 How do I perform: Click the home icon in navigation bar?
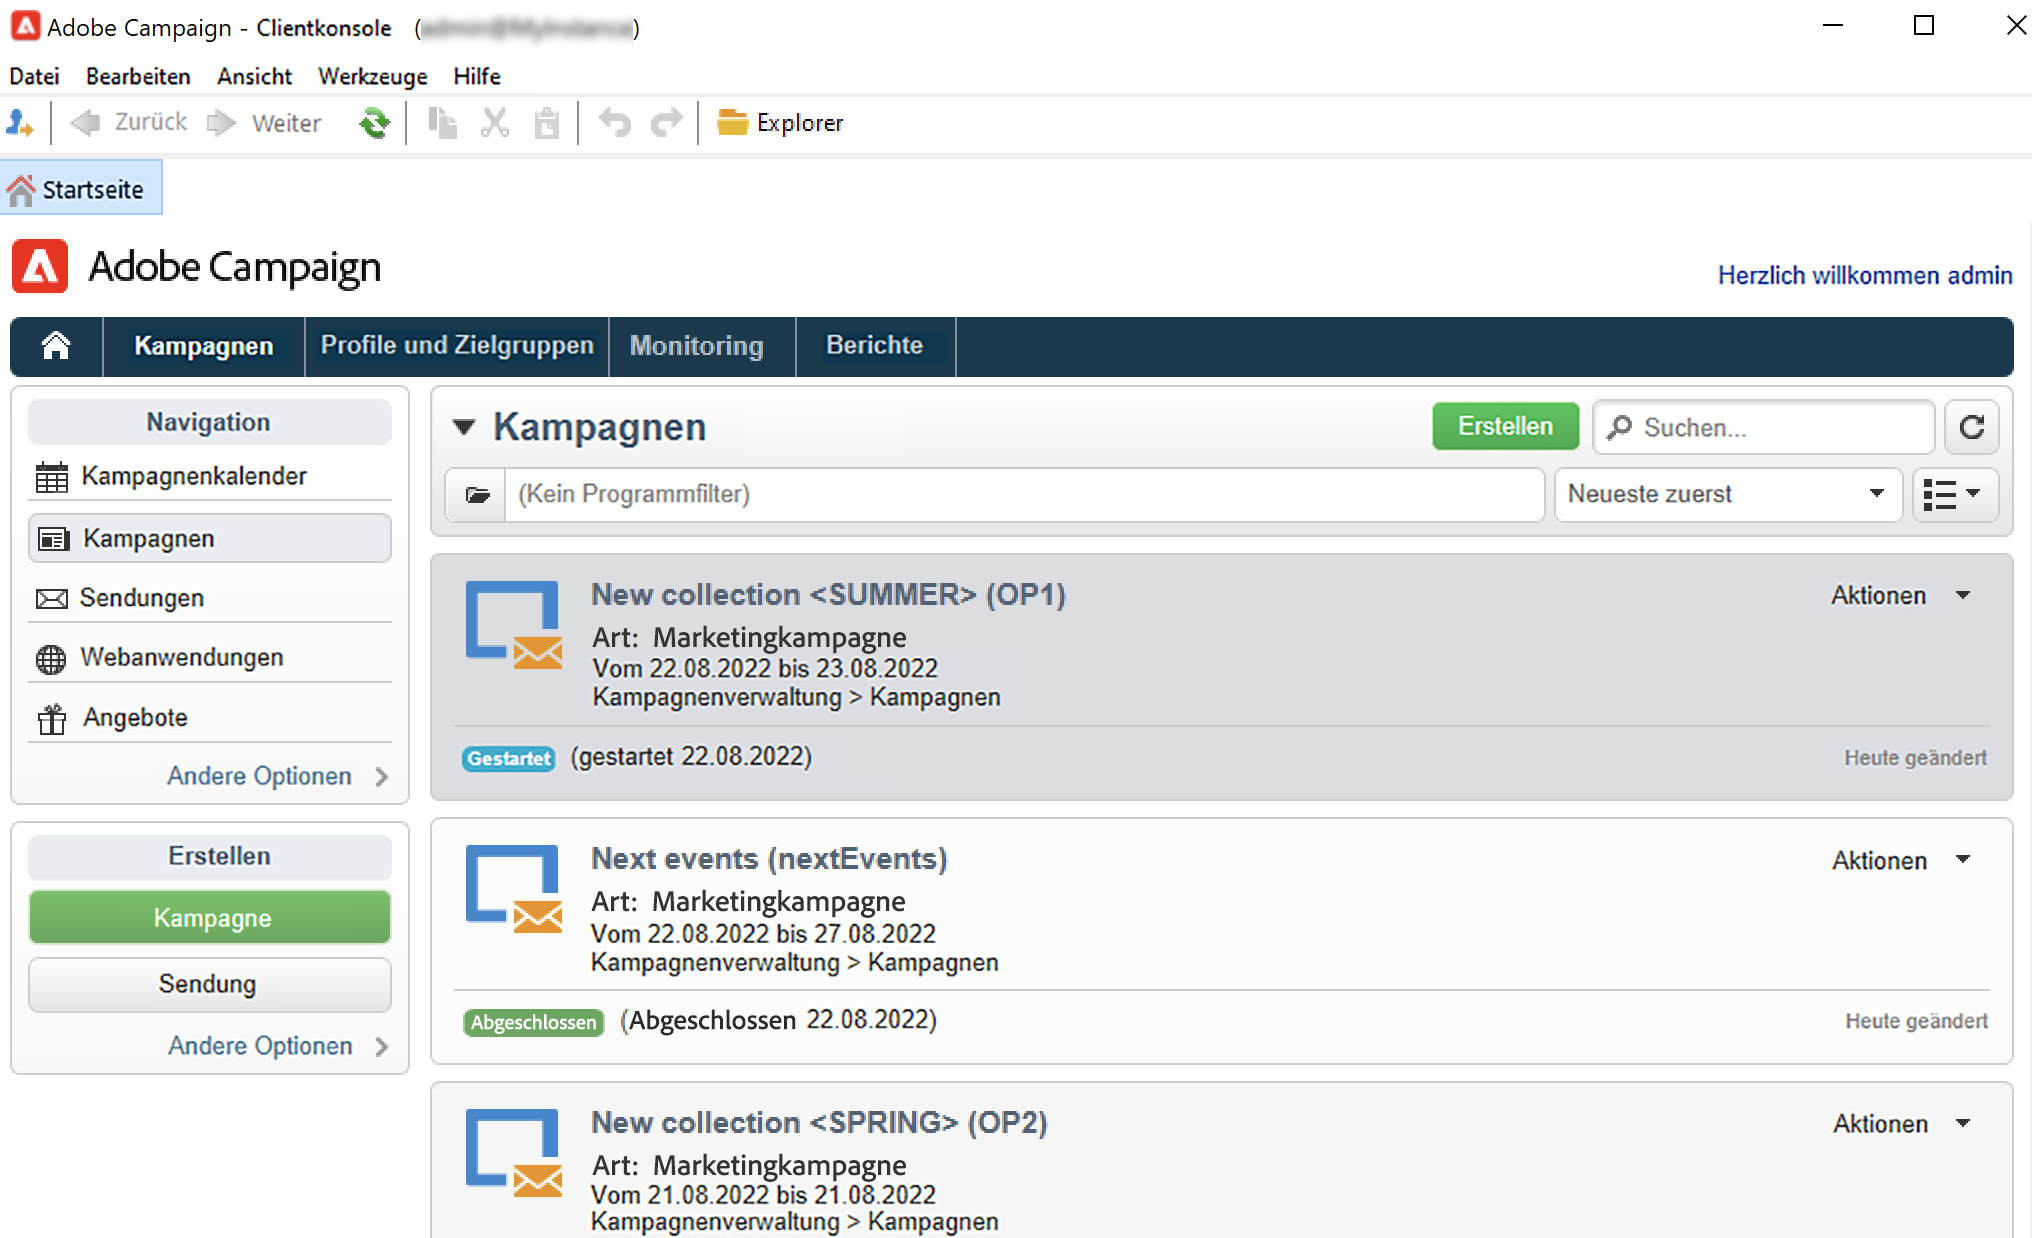(56, 346)
